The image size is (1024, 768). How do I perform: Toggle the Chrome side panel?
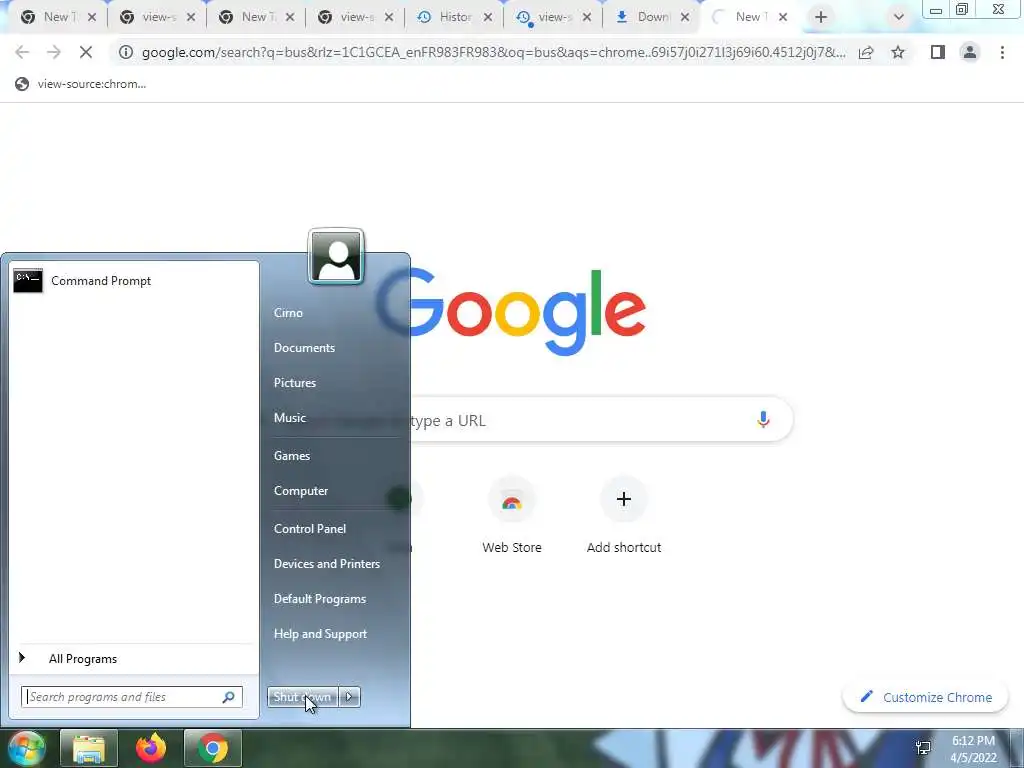pyautogui.click(x=938, y=52)
